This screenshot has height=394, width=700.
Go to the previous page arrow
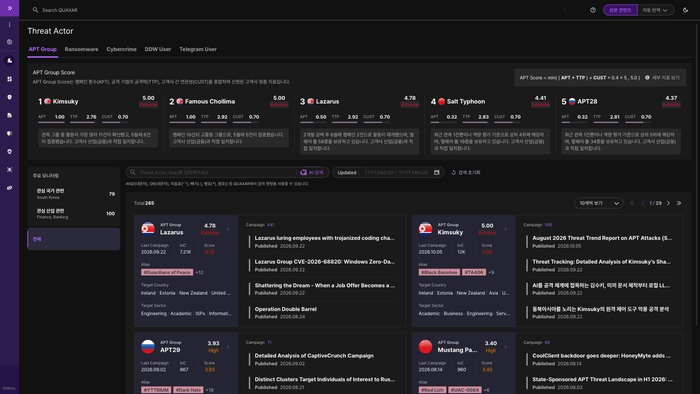[x=643, y=203]
